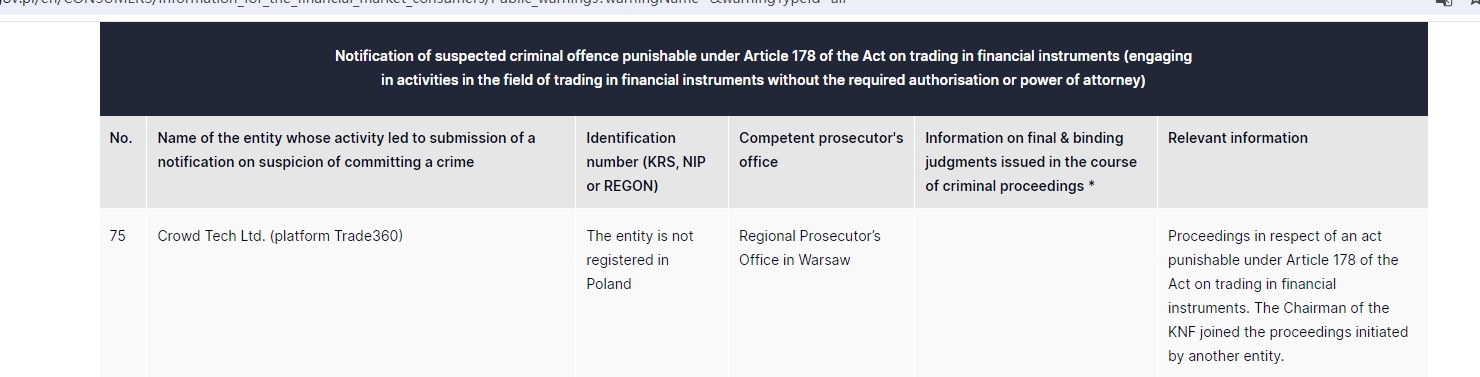This screenshot has height=377, width=1480.
Task: Select 'Relevant information' column header
Action: click(1238, 138)
